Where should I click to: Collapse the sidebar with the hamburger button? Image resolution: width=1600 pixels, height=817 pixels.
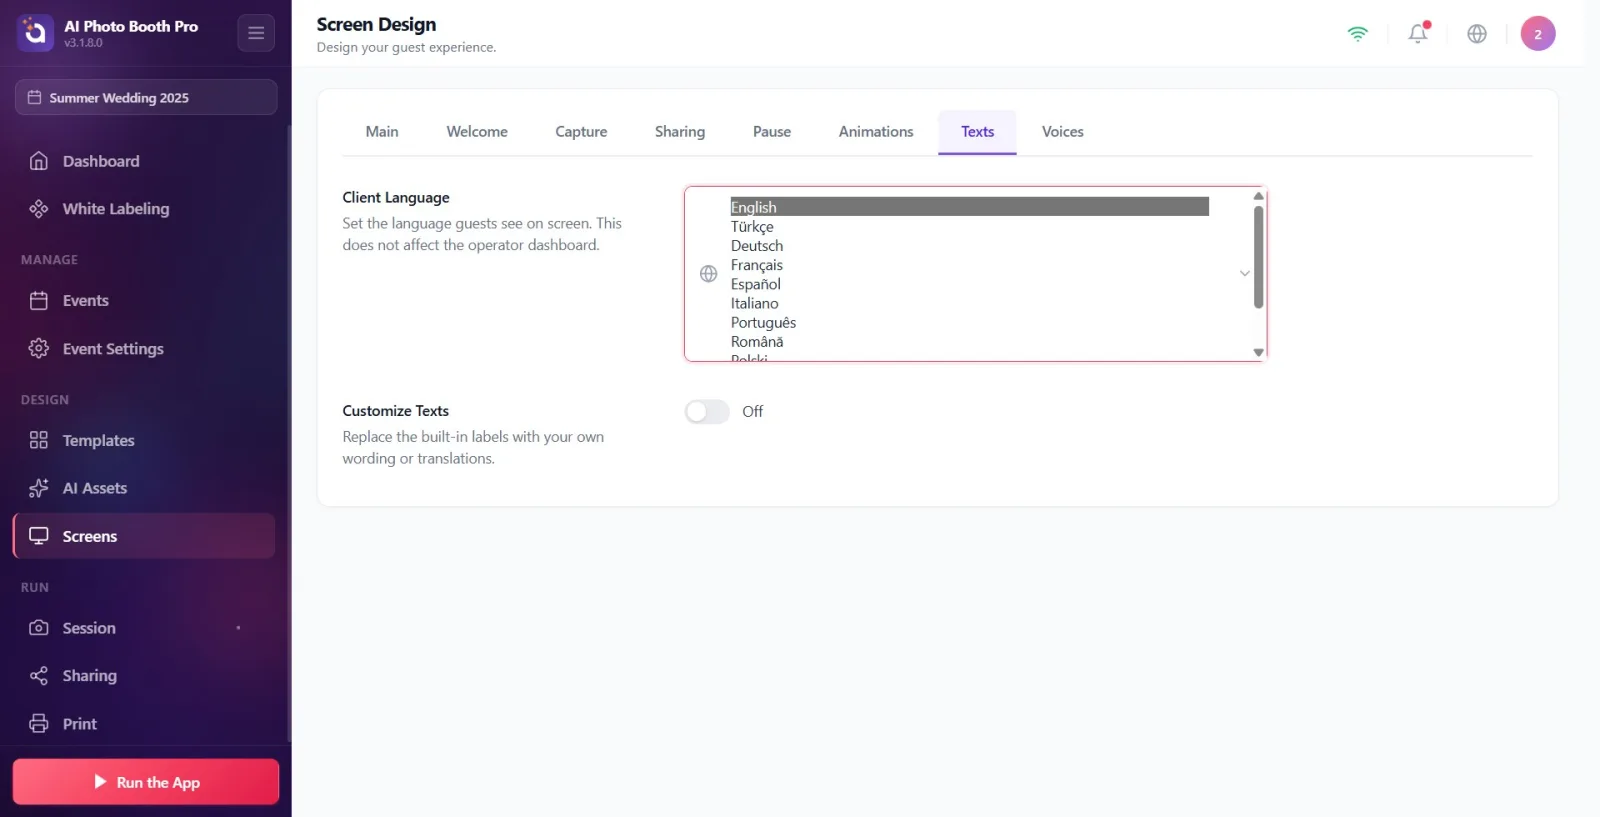pos(256,33)
